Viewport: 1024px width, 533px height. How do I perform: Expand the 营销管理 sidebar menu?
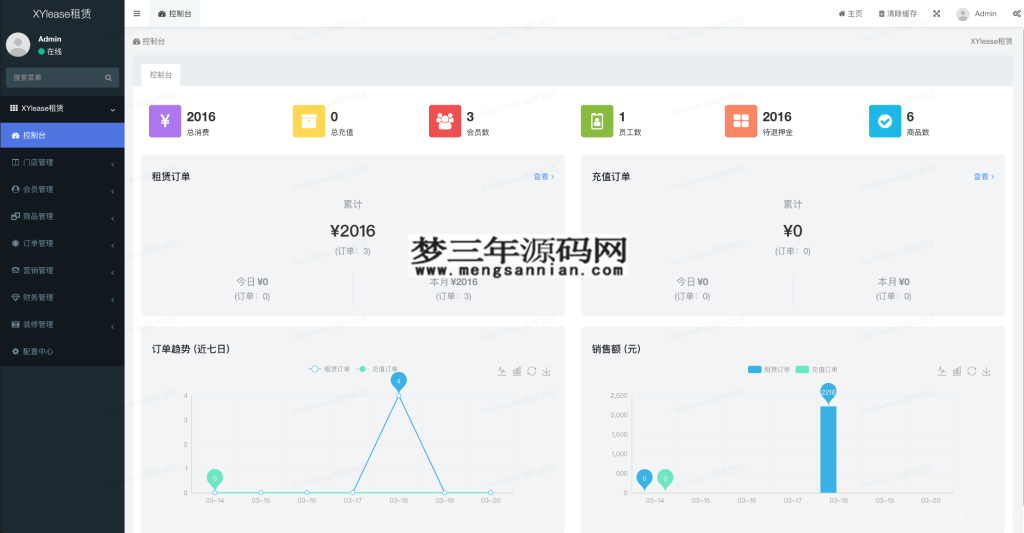(62, 270)
